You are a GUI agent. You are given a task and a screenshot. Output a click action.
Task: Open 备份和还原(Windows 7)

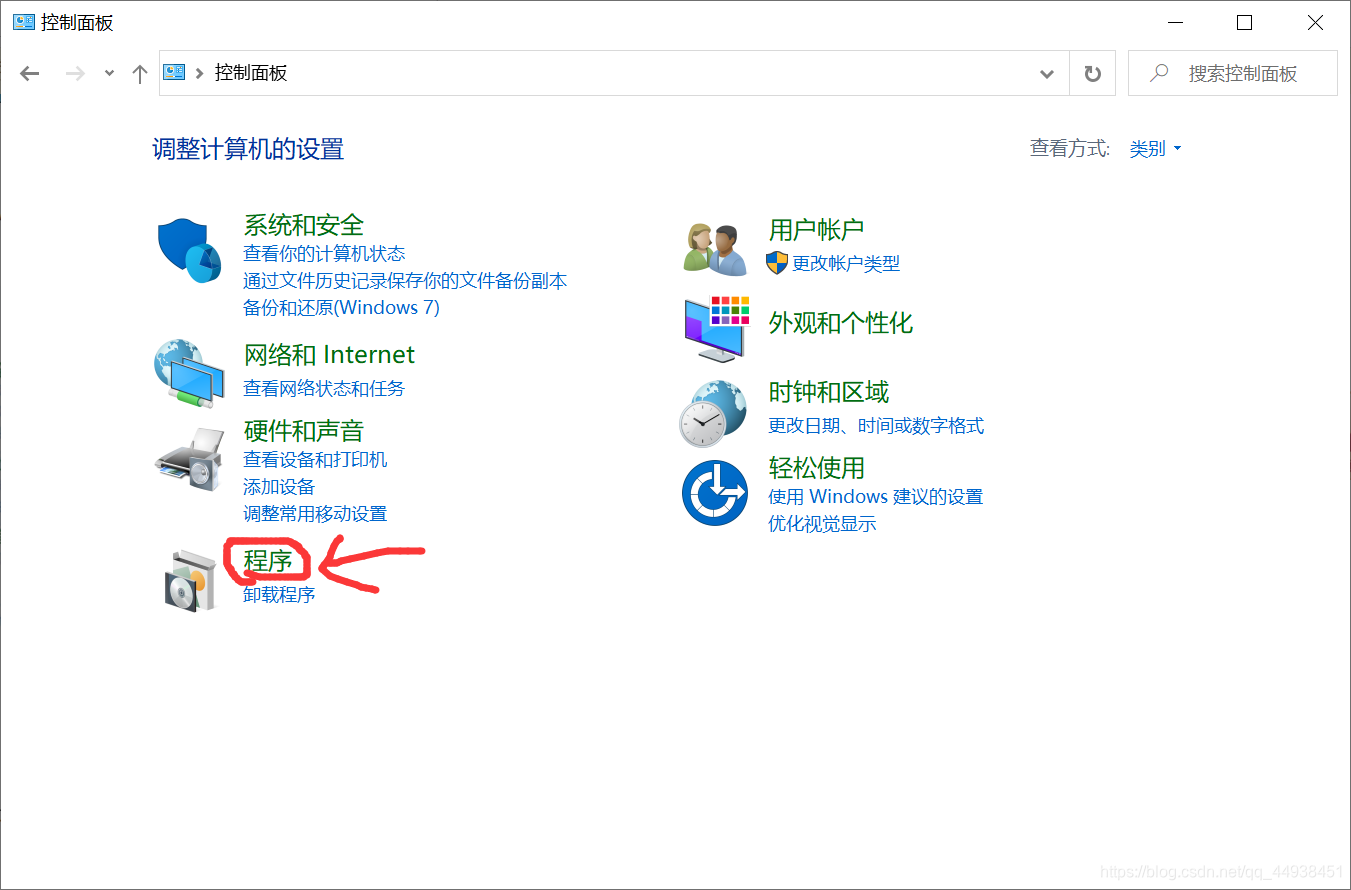tap(341, 308)
